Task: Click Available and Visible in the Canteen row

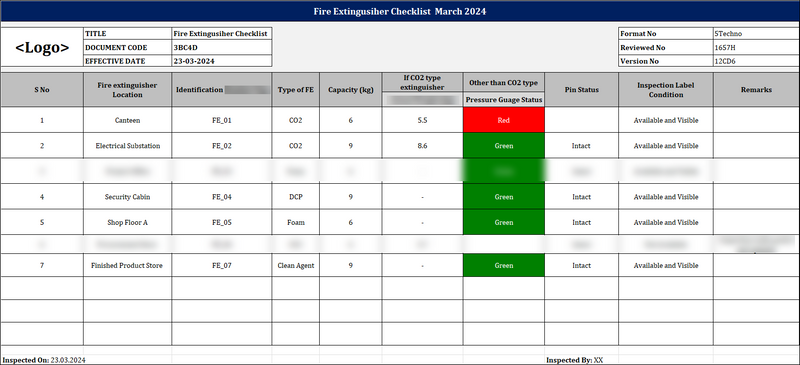Action: (x=666, y=120)
